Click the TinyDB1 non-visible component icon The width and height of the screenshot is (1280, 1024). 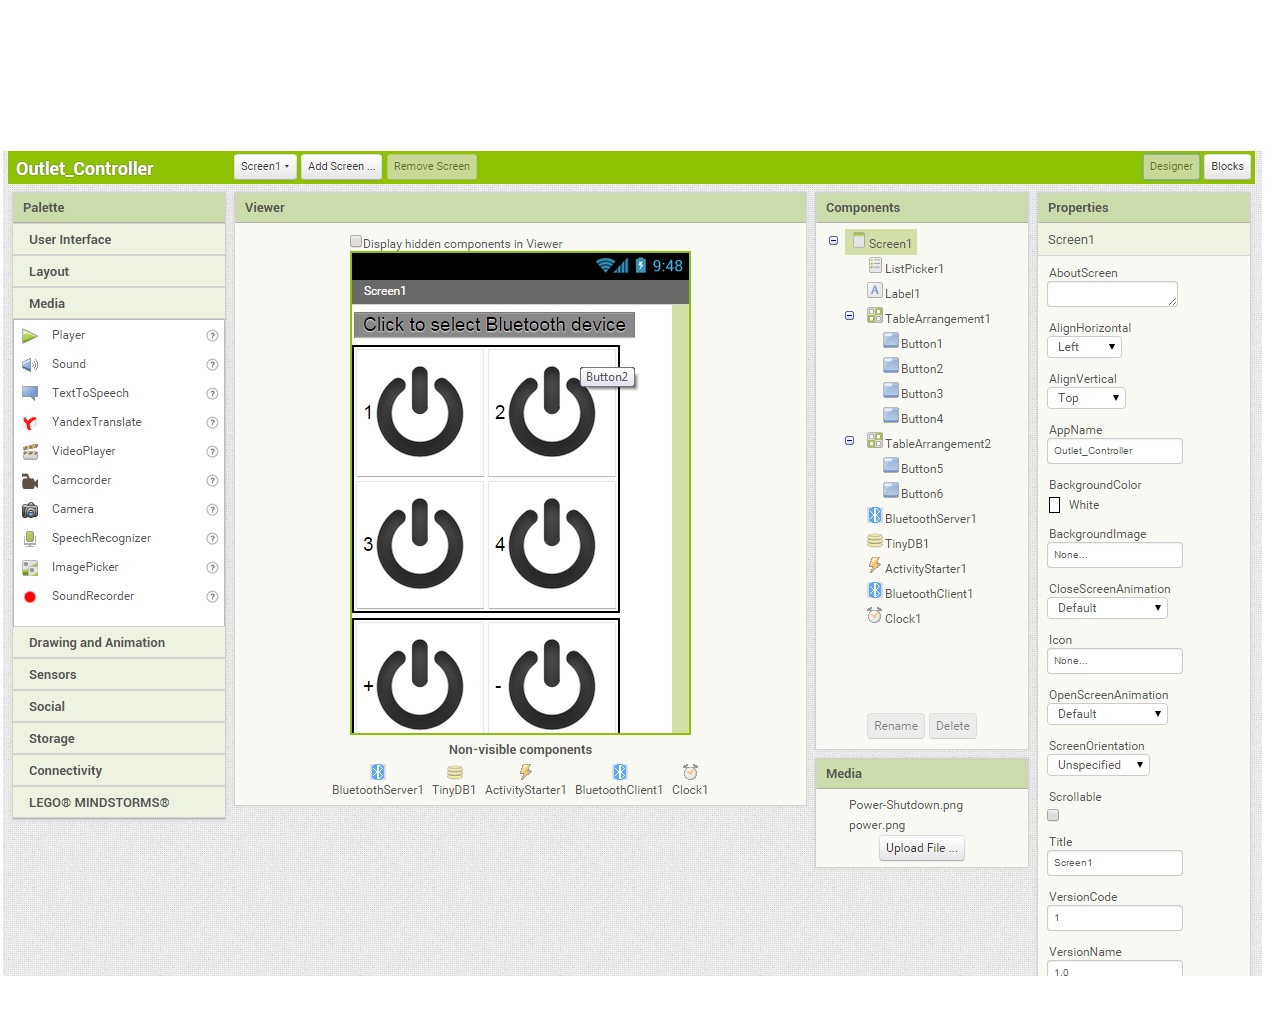(454, 773)
